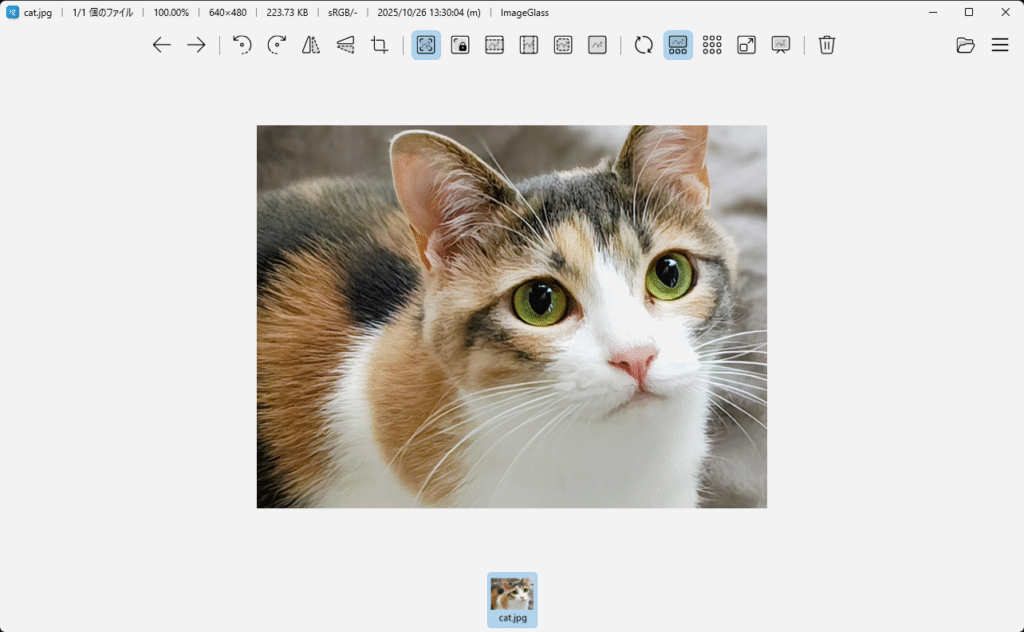Flip the image horizontally
The width and height of the screenshot is (1024, 632).
coord(311,45)
